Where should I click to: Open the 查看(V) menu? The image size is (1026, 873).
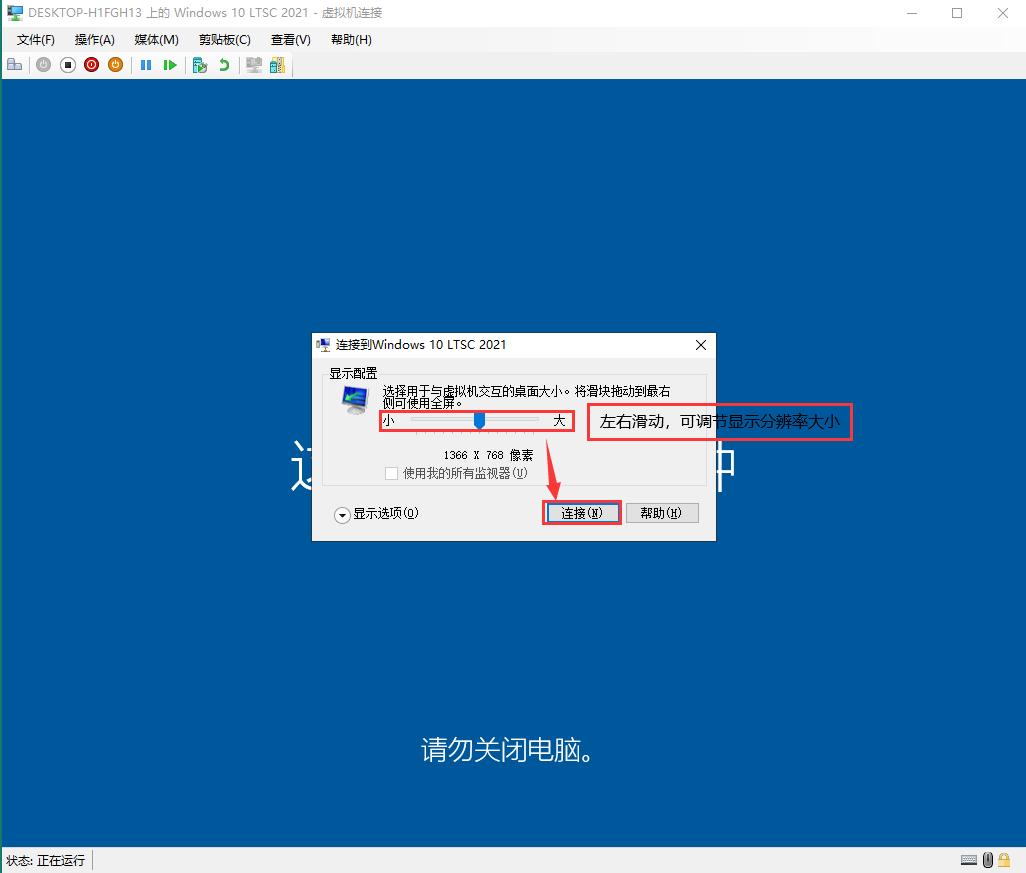click(x=289, y=40)
